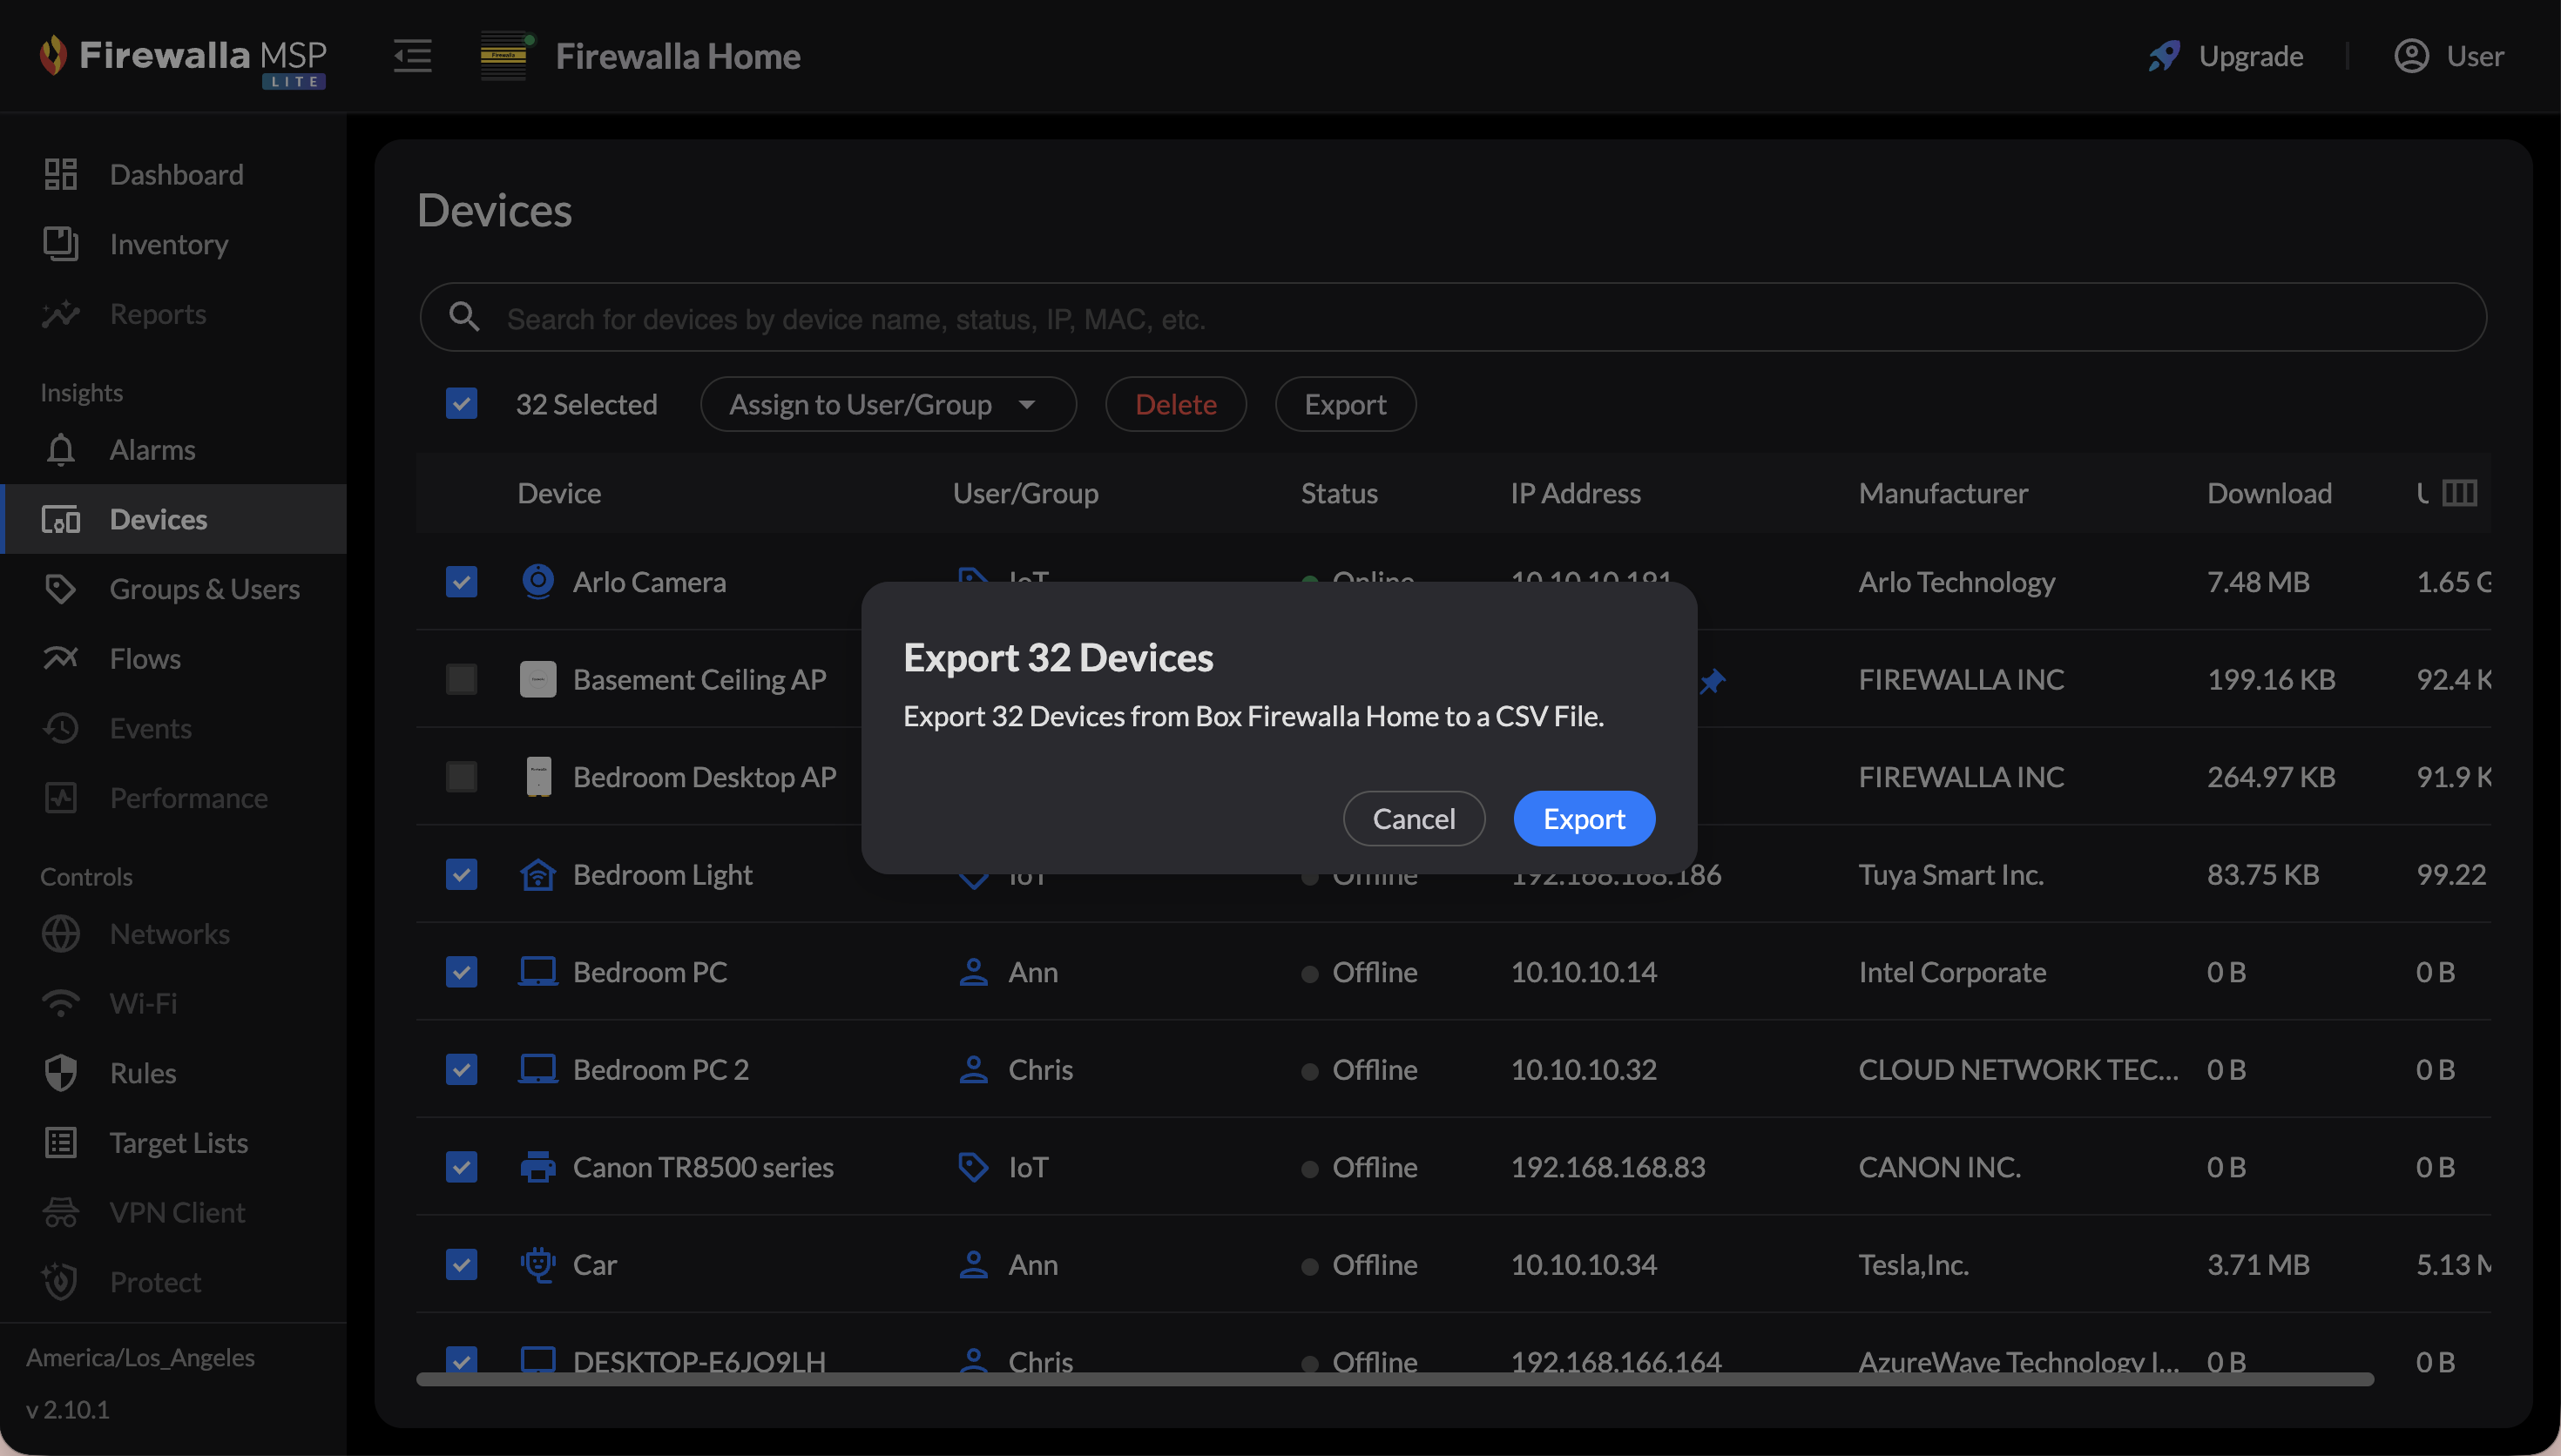Focus the device search field
The width and height of the screenshot is (2561, 1456).
tap(1452, 318)
